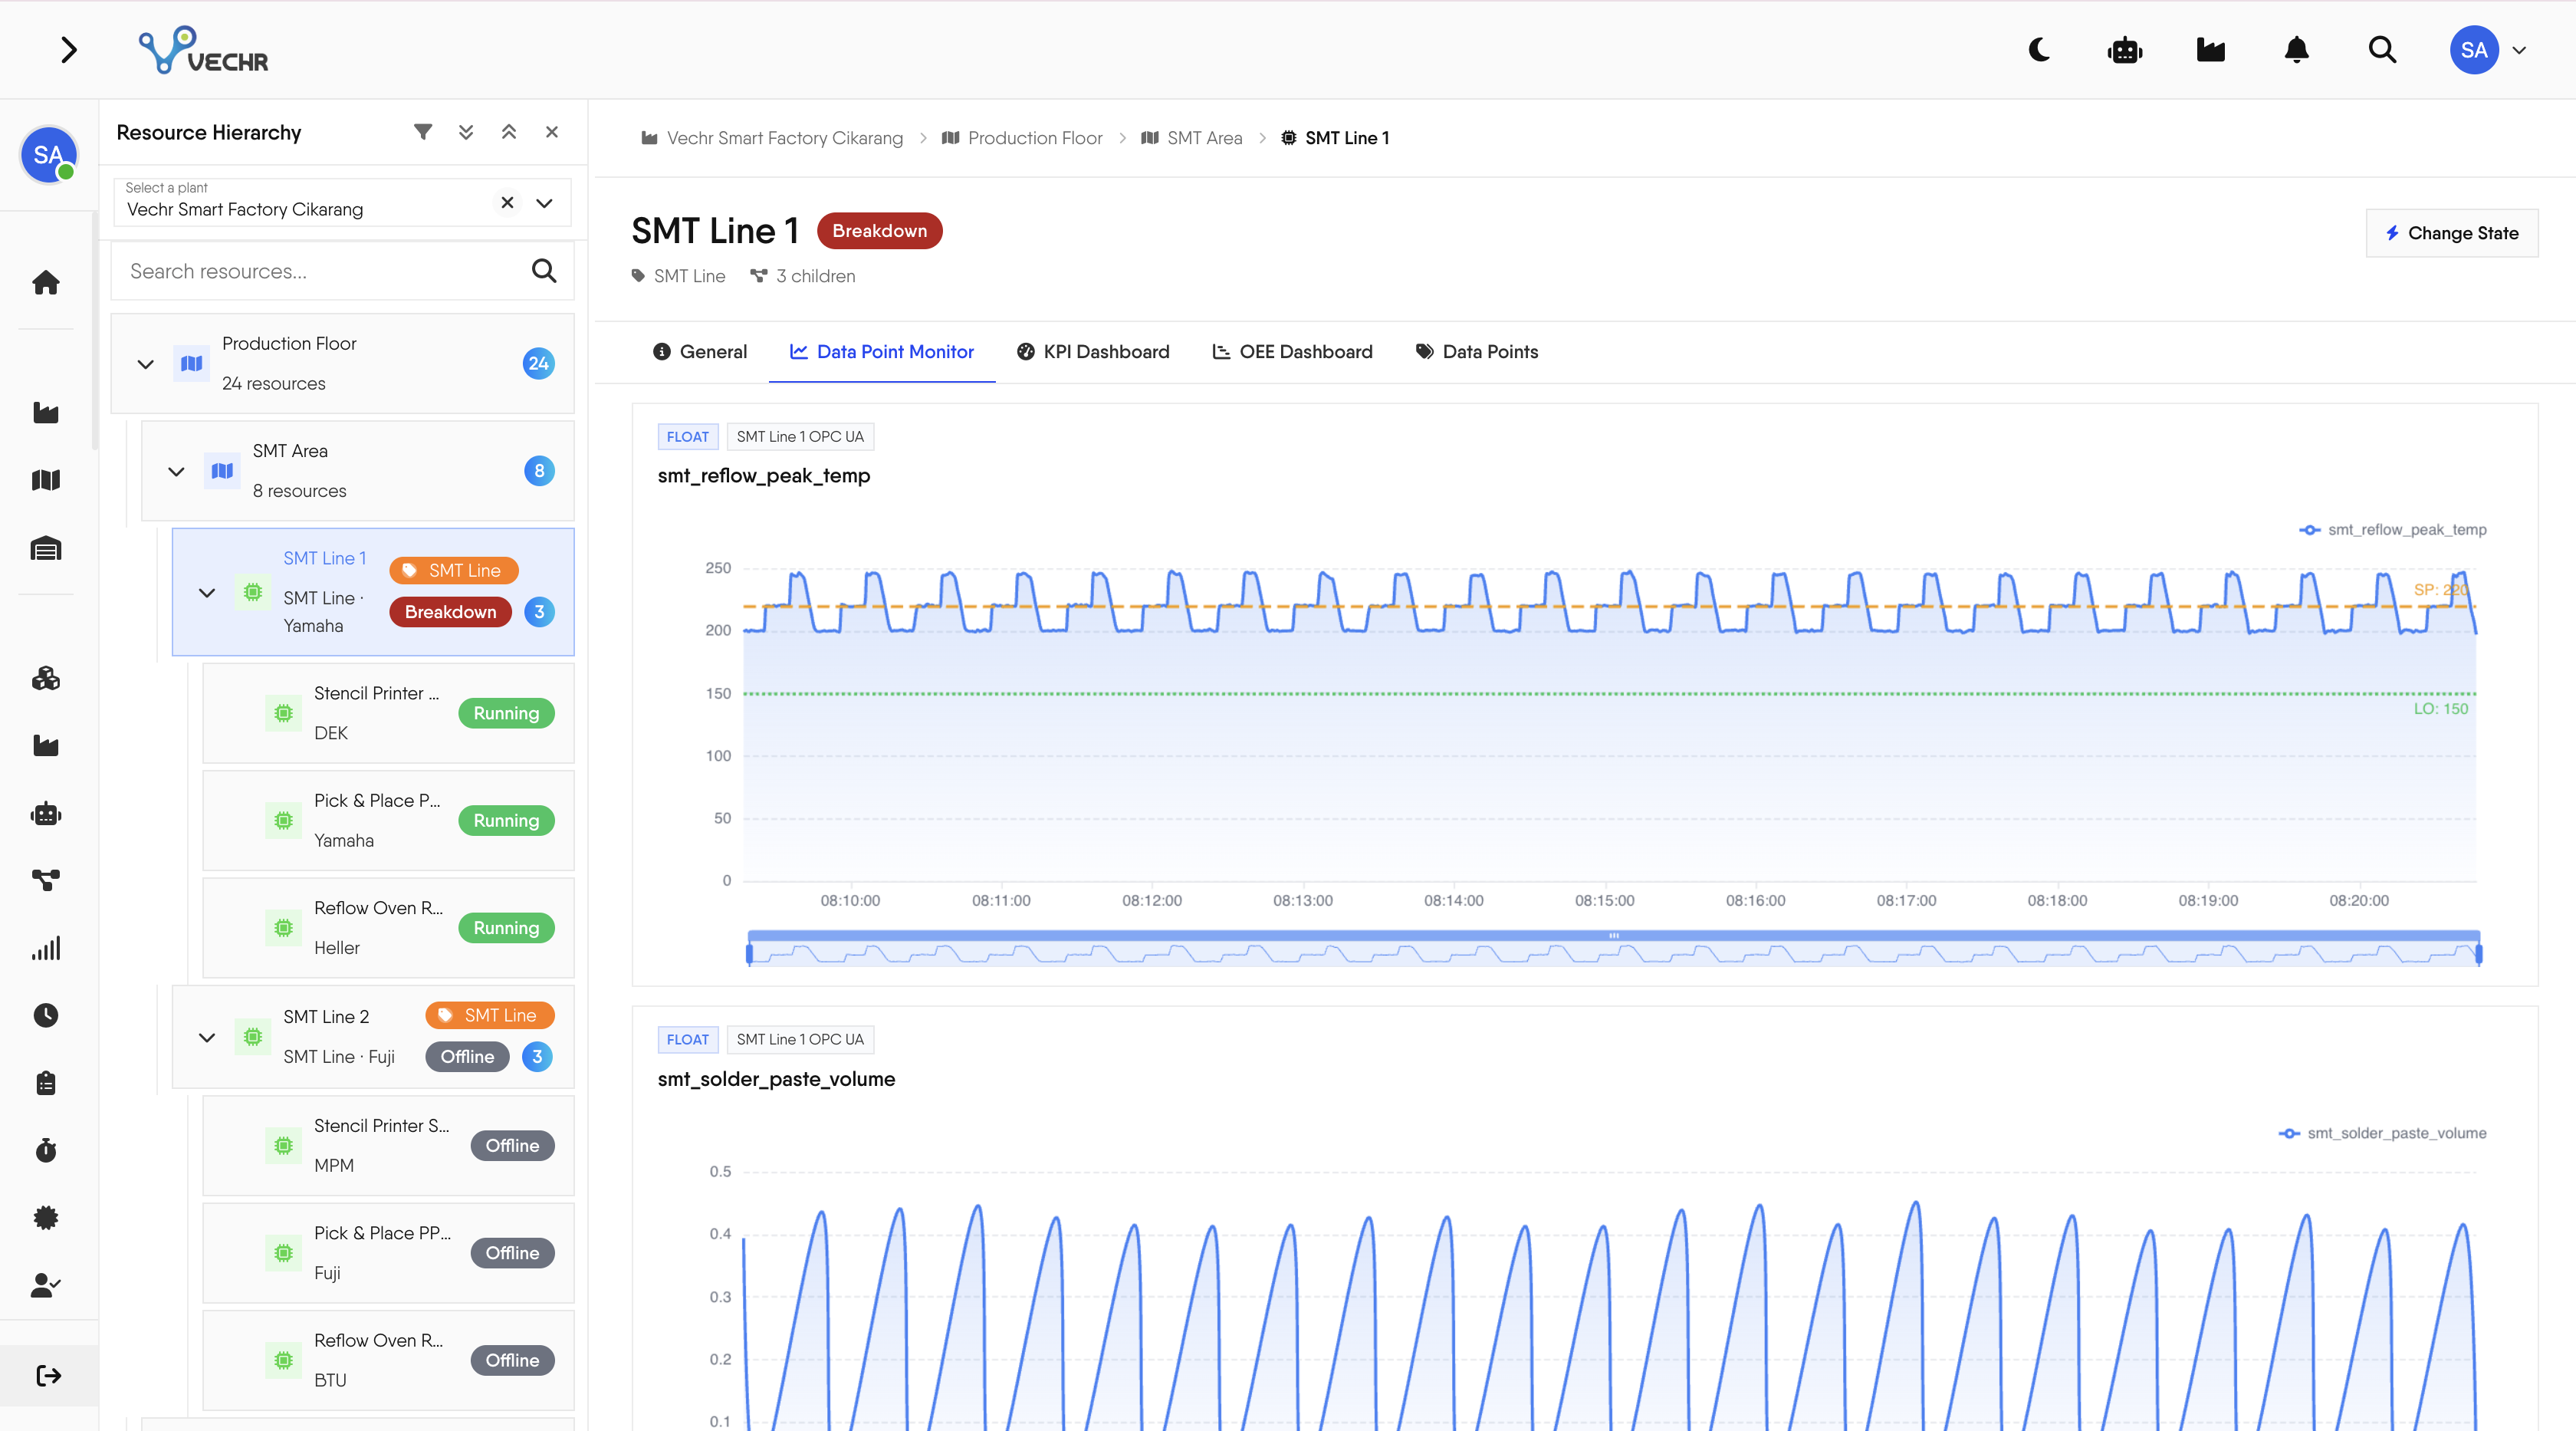This screenshot has width=2576, height=1431.
Task: Expand the sidebar with the top-left chevron
Action: coord(68,50)
